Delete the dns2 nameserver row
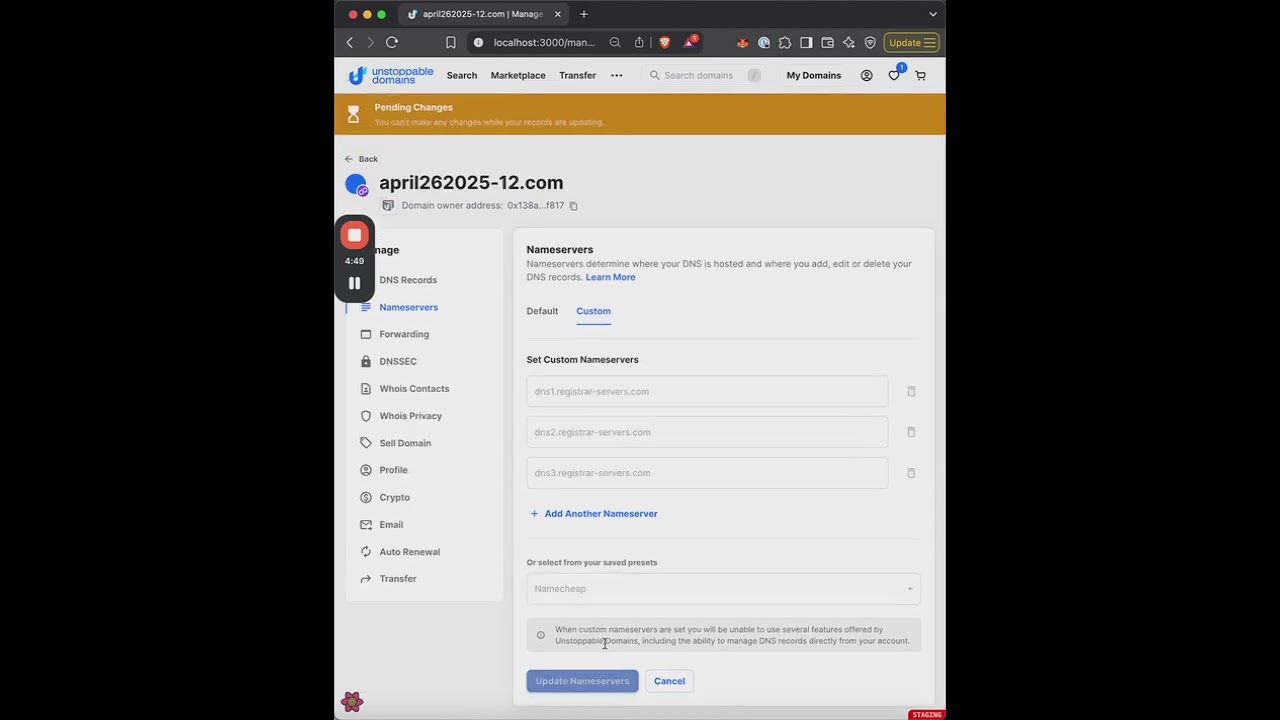Viewport: 1280px width, 720px height. pos(911,432)
